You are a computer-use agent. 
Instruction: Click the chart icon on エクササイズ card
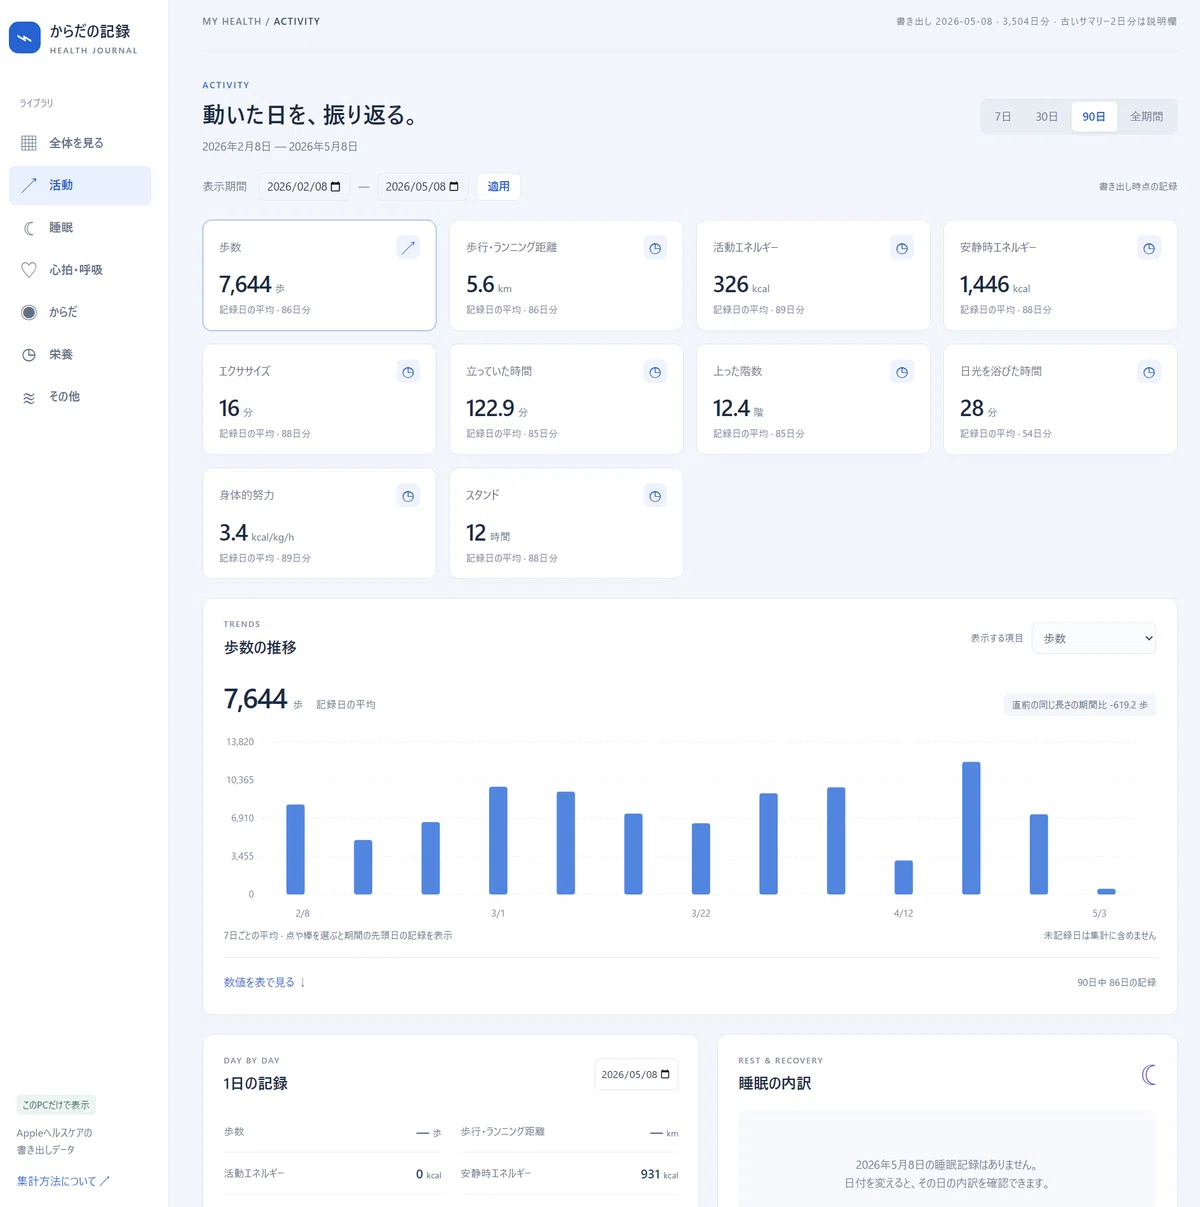pos(408,372)
